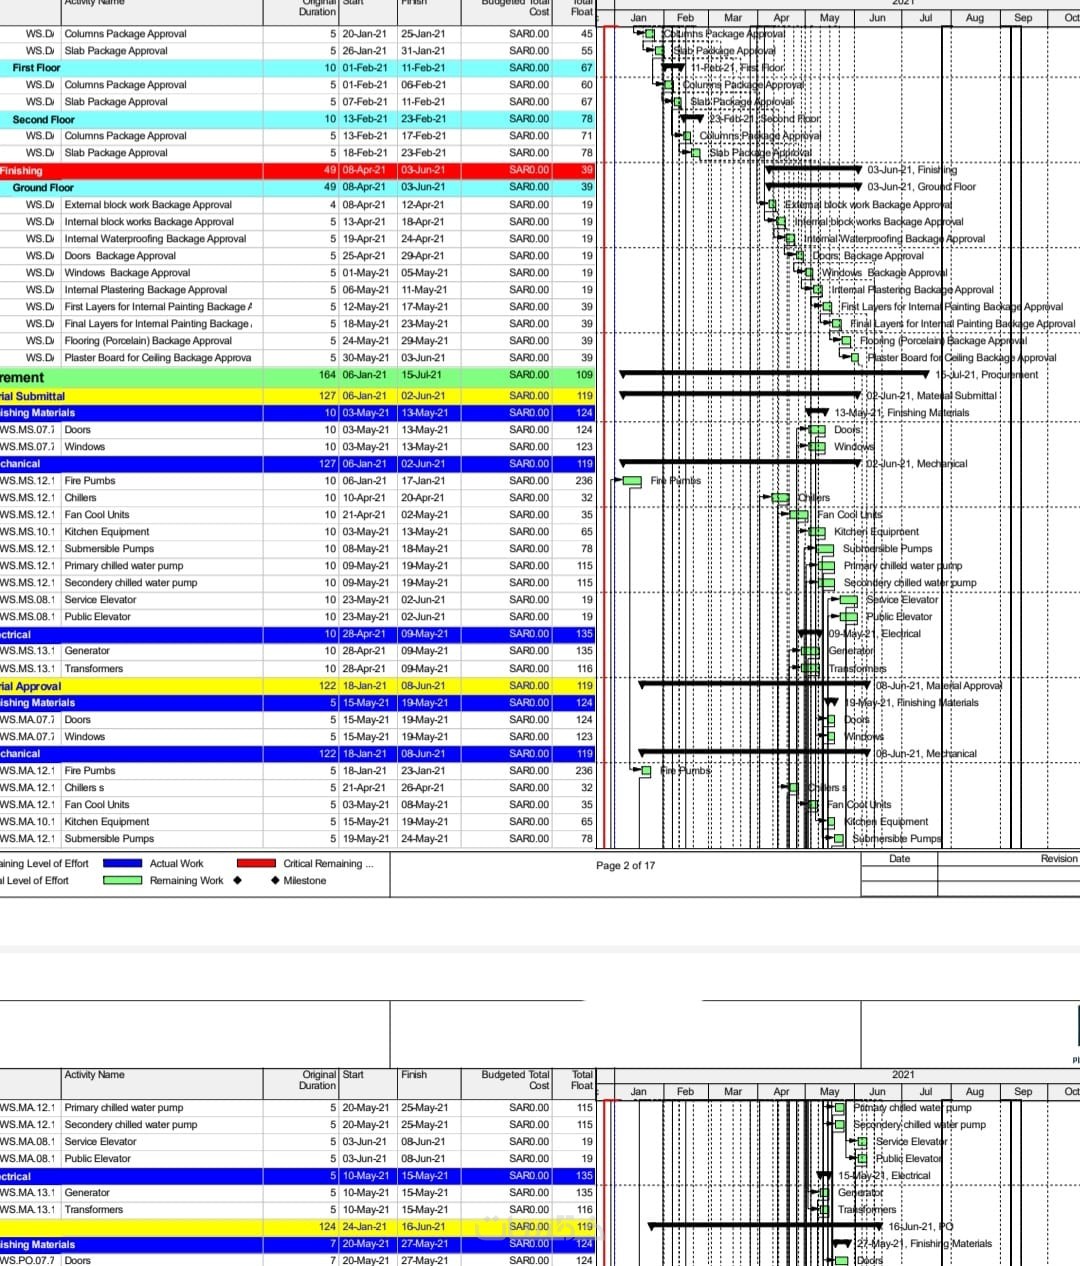Click the '15-Jul-21, Procurement' Gantt label
Viewport: 1080px width, 1266px height.
point(986,375)
